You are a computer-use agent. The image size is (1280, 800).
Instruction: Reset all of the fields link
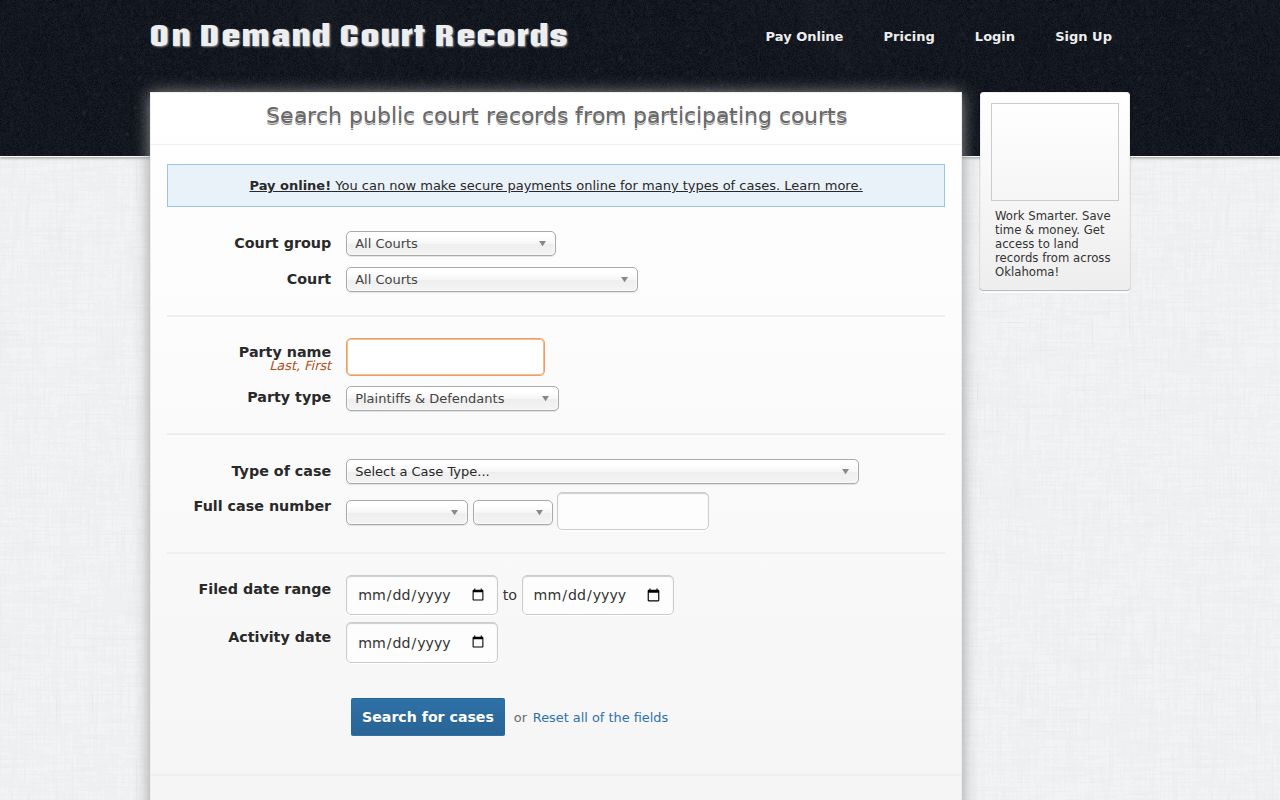pyautogui.click(x=600, y=718)
